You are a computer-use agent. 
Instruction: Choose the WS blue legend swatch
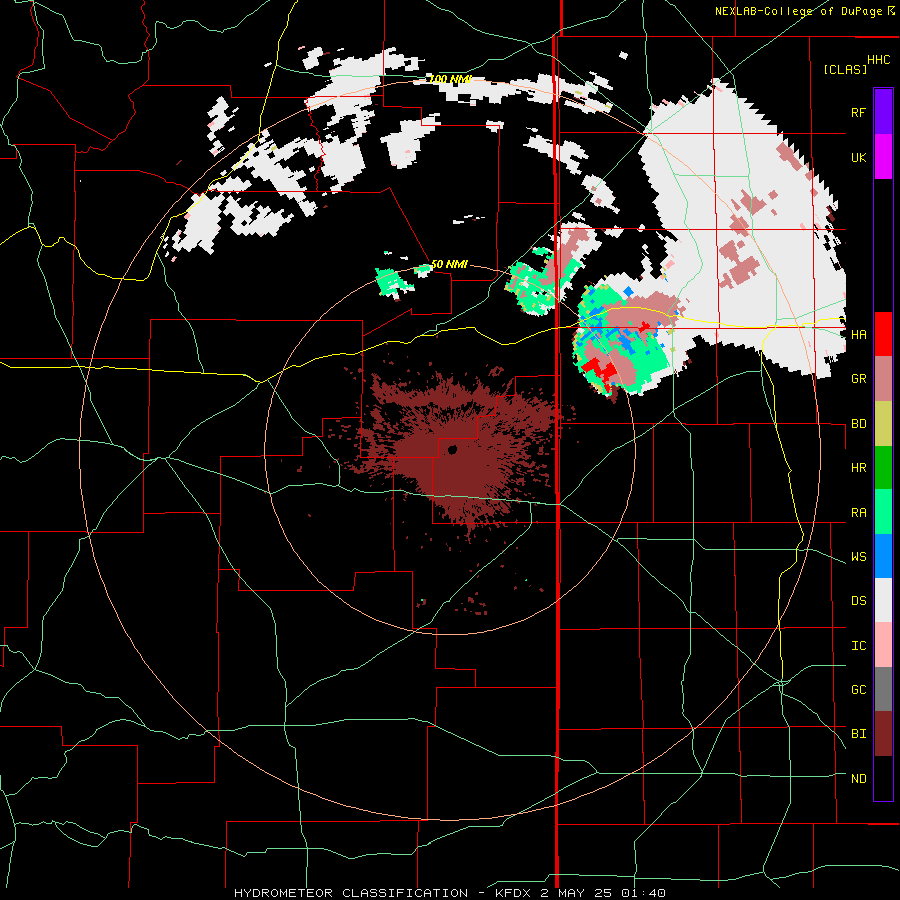[883, 556]
